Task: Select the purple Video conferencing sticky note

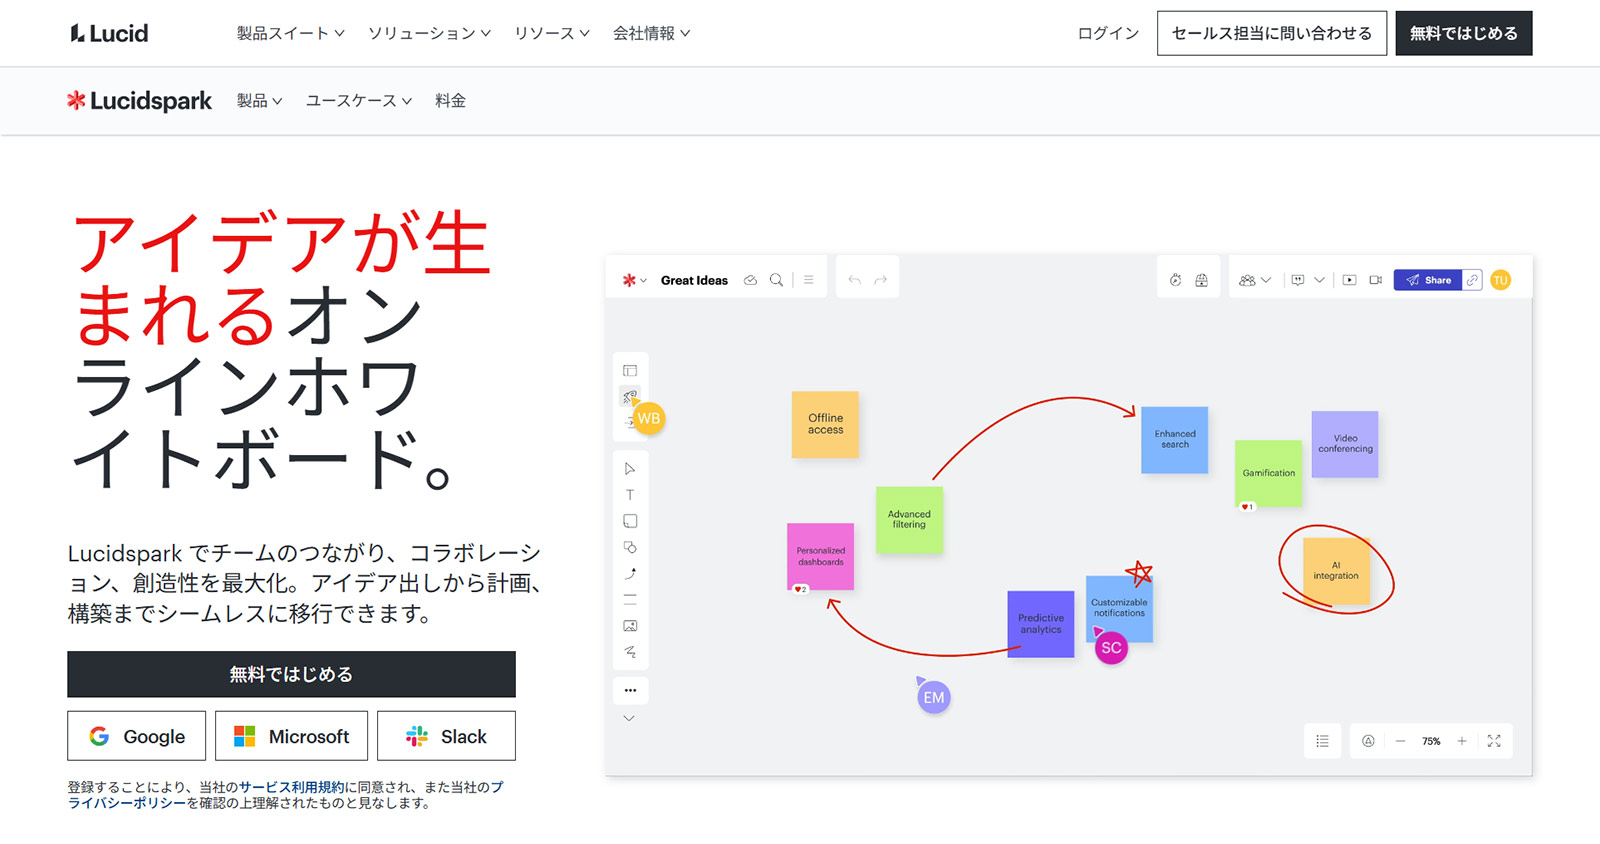Action: tap(1345, 444)
